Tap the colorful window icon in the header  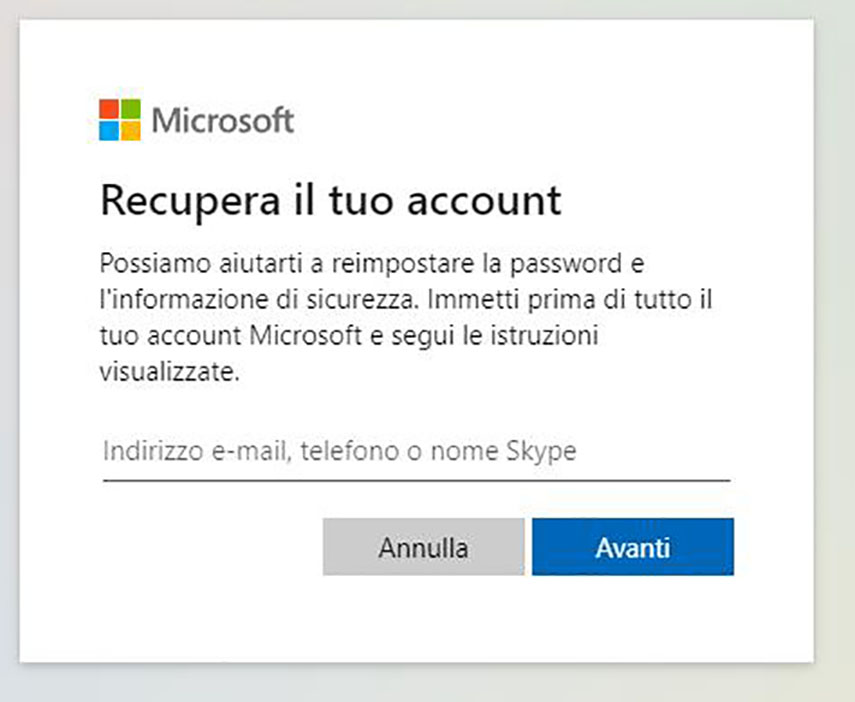tap(120, 118)
